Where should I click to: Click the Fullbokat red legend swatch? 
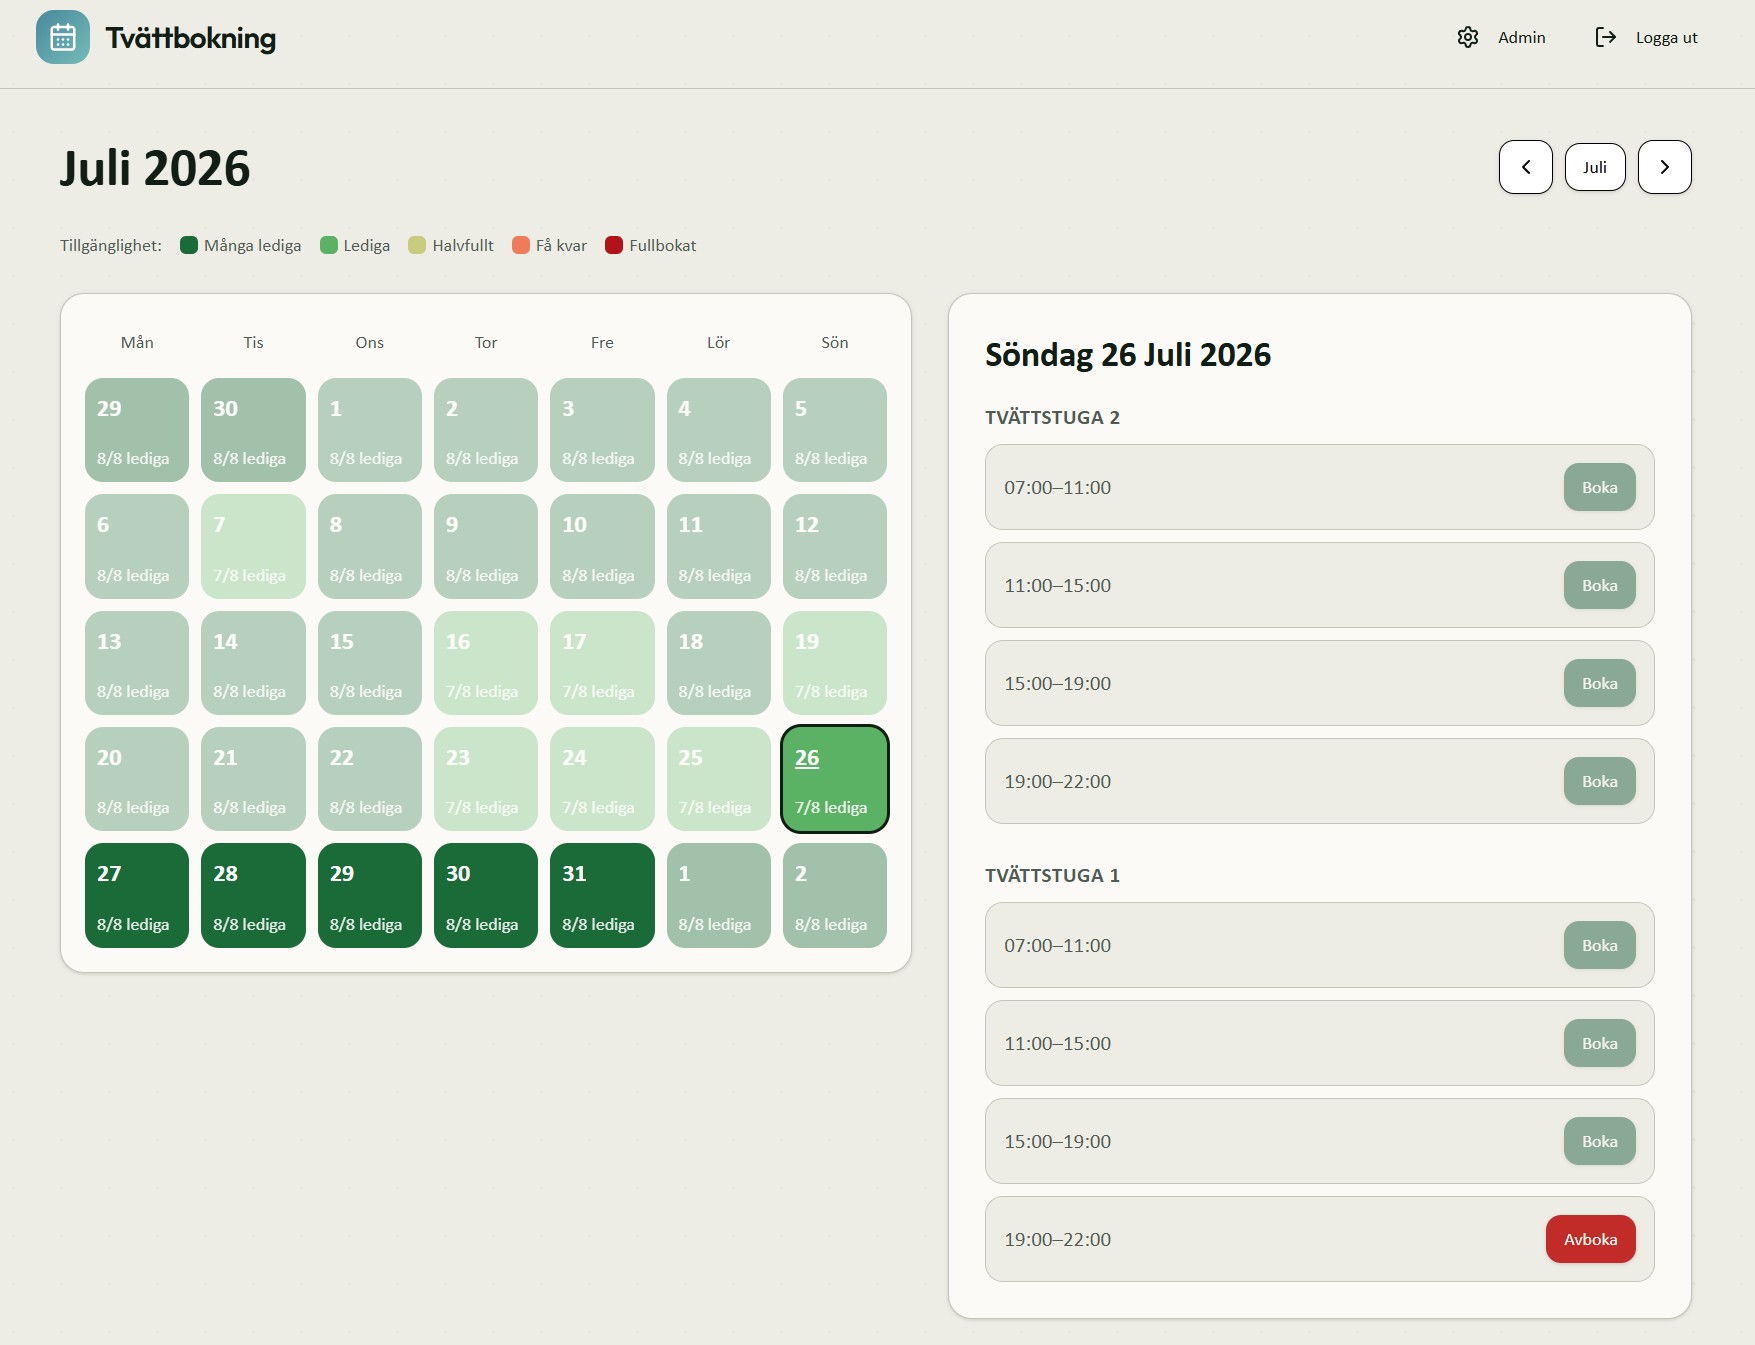(x=614, y=245)
